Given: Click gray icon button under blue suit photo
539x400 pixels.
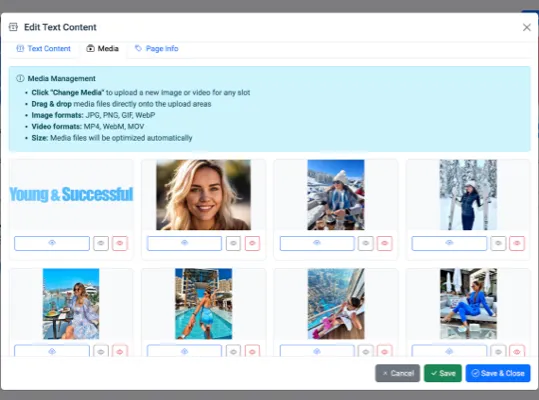Looking at the screenshot, I should pos(498,351).
